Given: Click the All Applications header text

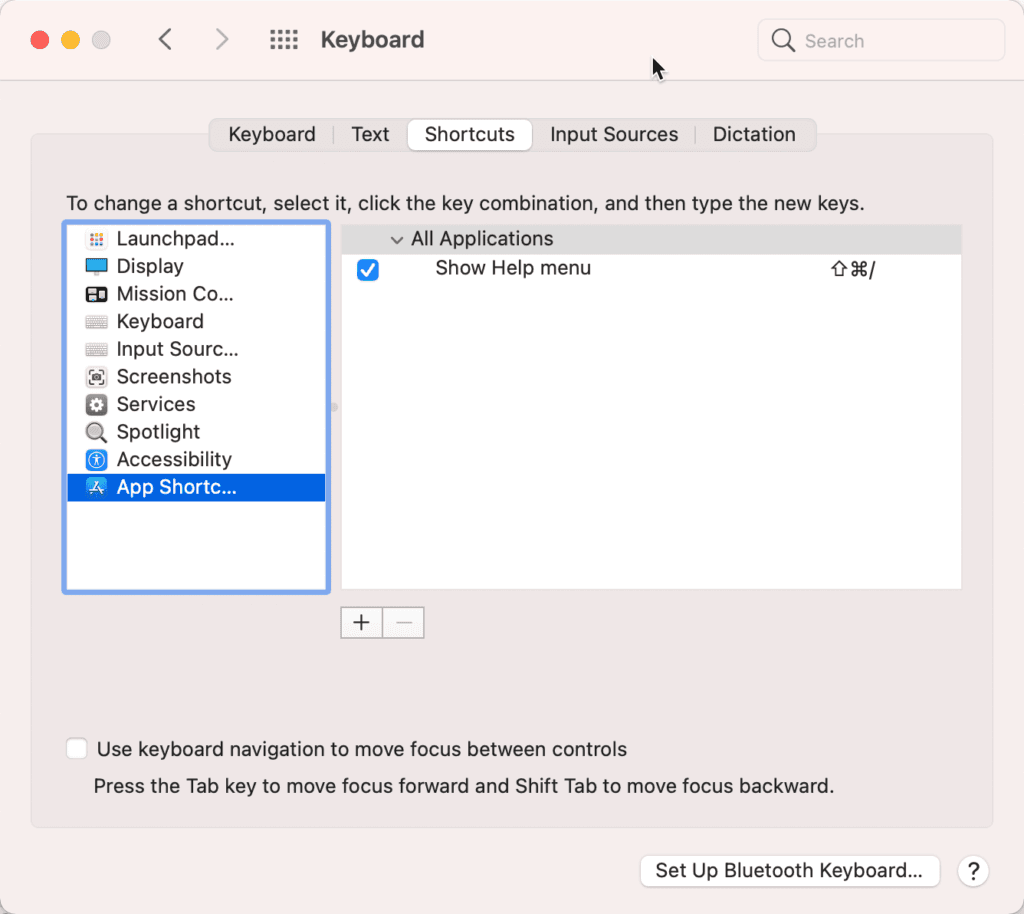Looking at the screenshot, I should pyautogui.click(x=482, y=239).
